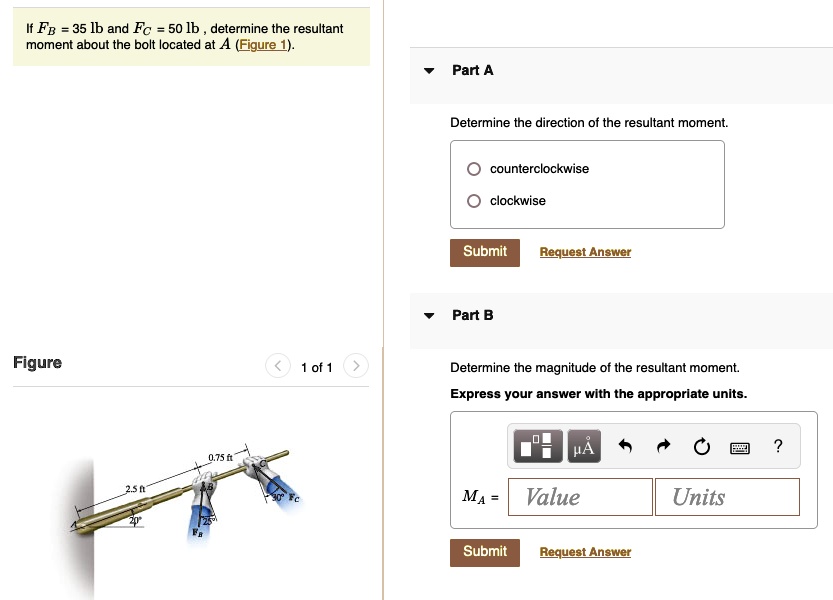Click Request Answer under Part B
Image resolution: width=833 pixels, height=600 pixels.
(585, 551)
